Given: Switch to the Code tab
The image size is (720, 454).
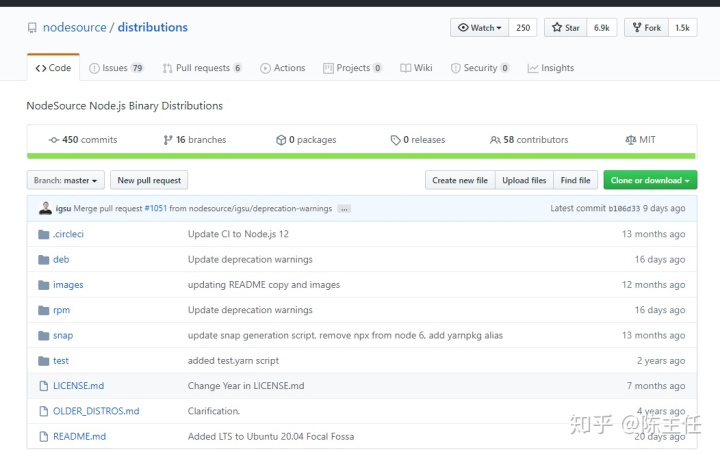Looking at the screenshot, I should pos(53,68).
